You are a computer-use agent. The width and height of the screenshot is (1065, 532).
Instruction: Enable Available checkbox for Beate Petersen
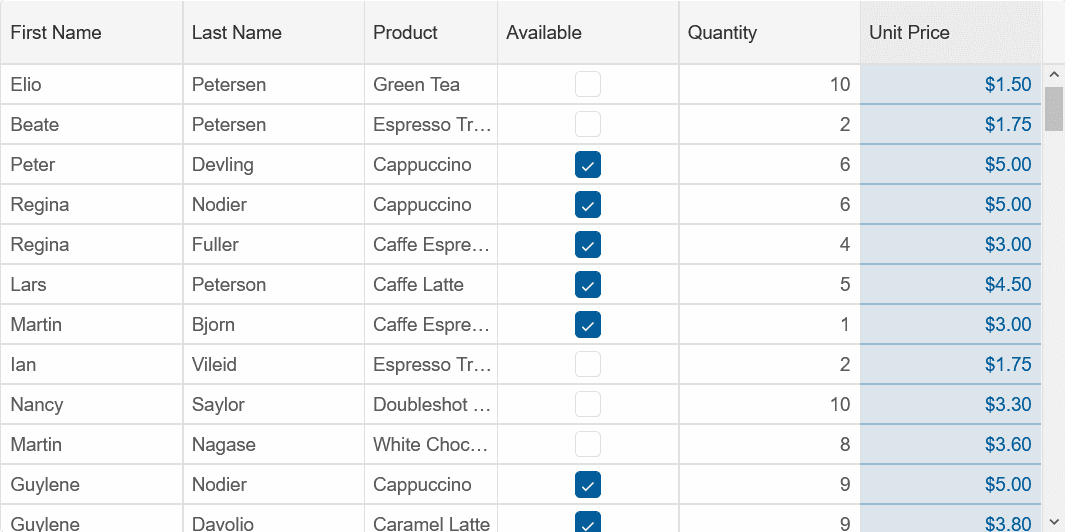point(588,124)
